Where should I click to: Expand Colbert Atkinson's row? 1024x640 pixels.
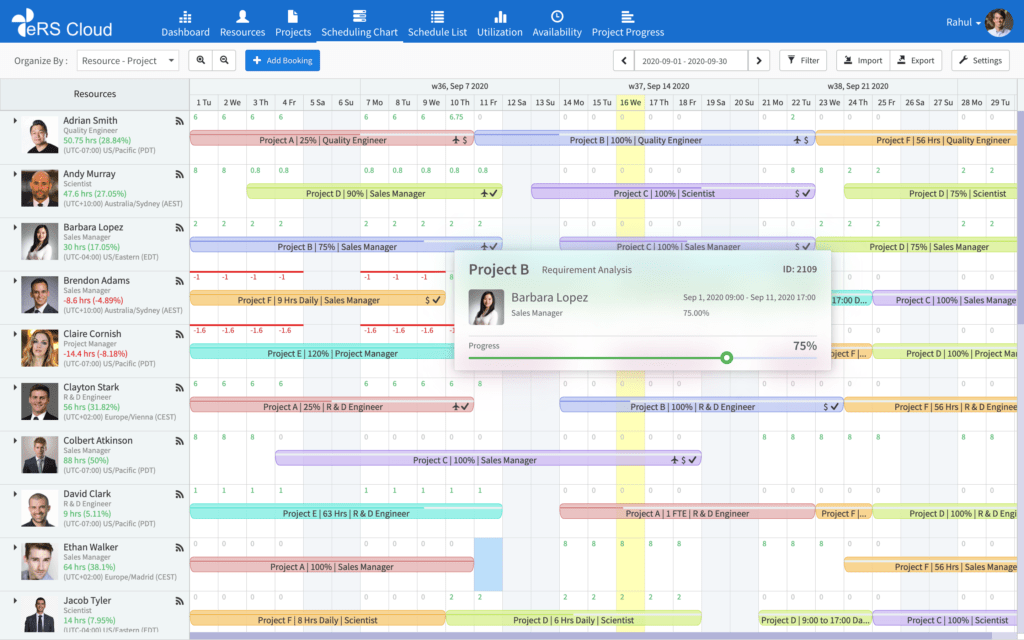click(14, 441)
